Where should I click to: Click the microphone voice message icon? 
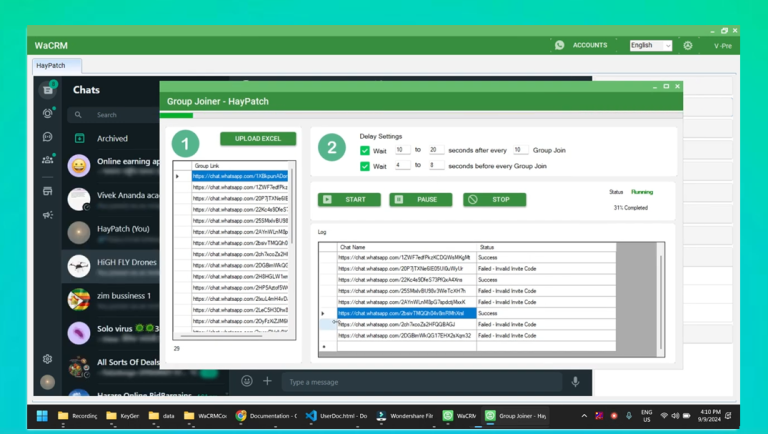(575, 381)
